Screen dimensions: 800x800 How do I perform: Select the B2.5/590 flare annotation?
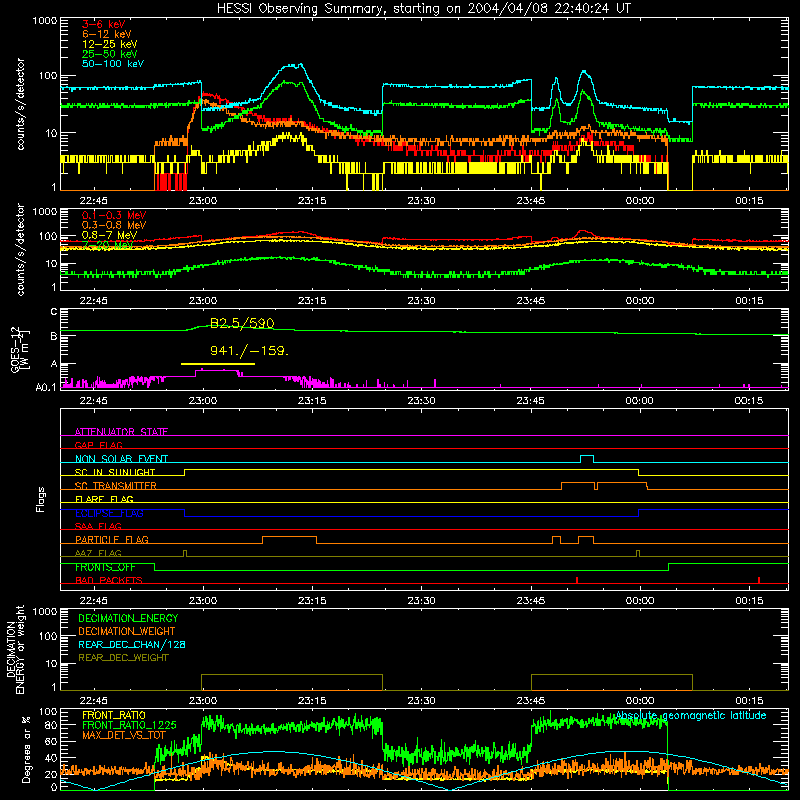(242, 323)
